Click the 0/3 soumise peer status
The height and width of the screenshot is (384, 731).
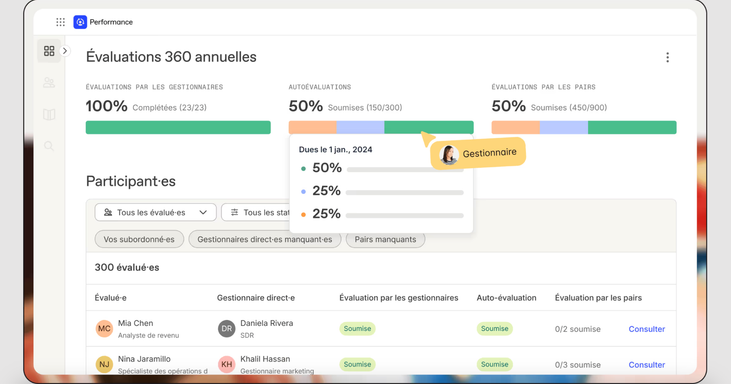pyautogui.click(x=578, y=365)
